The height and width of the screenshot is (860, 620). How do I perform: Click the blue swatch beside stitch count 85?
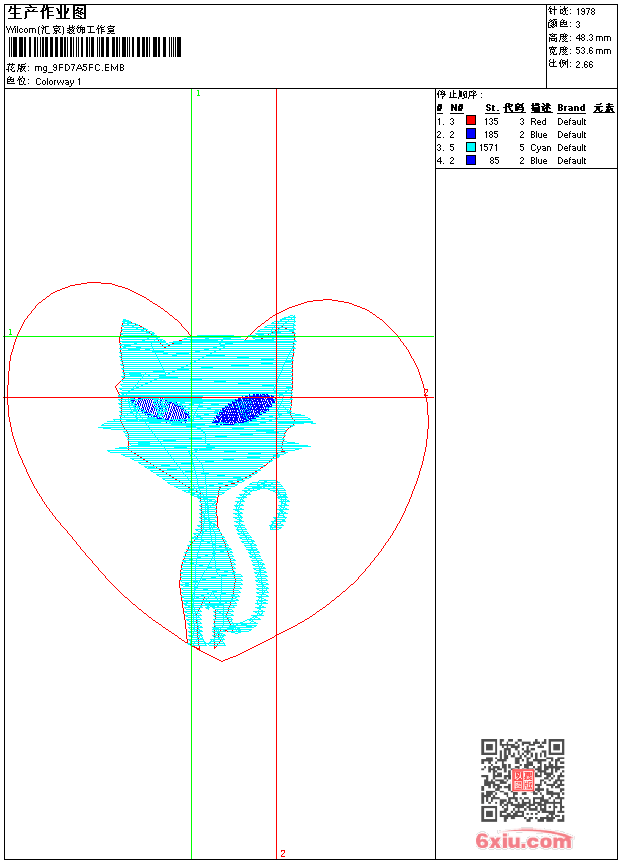[471, 160]
